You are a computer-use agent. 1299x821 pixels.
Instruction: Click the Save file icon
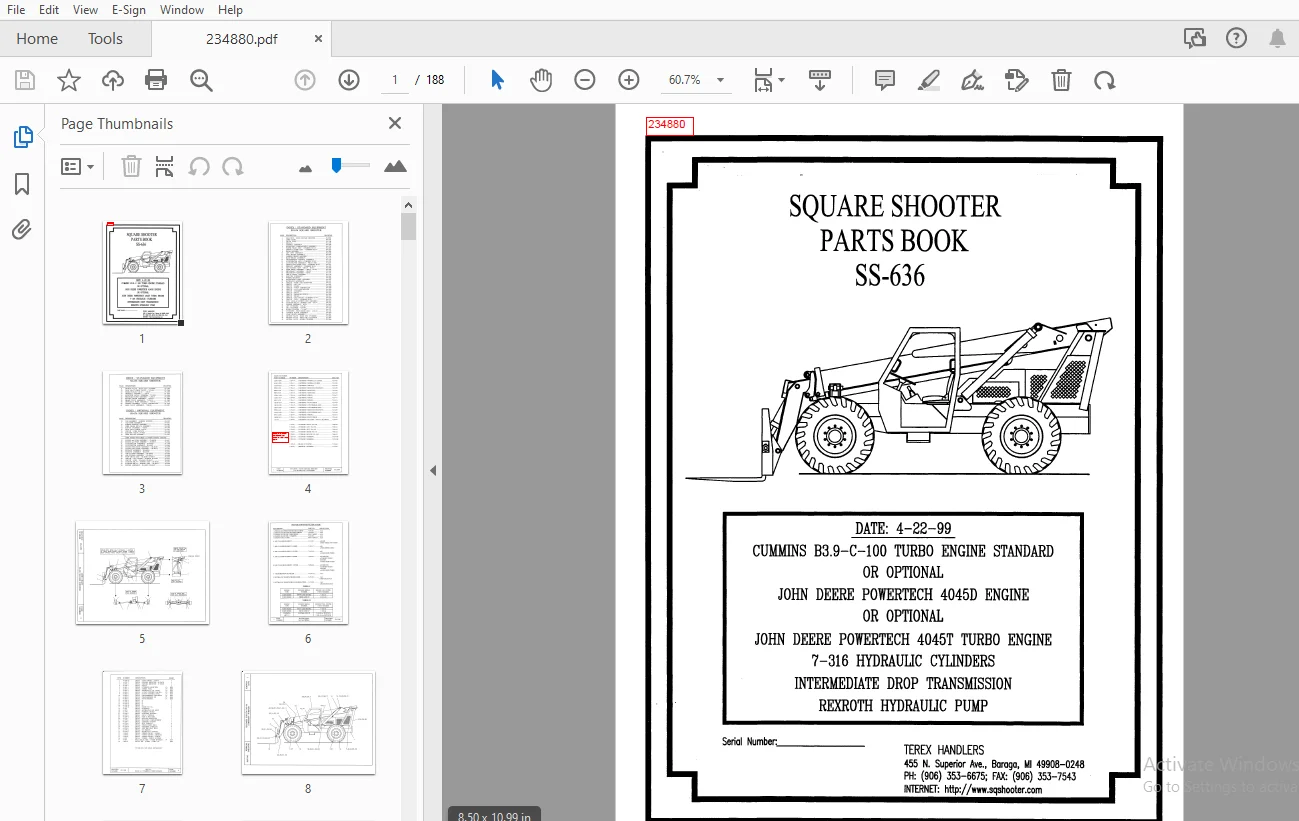tap(25, 80)
